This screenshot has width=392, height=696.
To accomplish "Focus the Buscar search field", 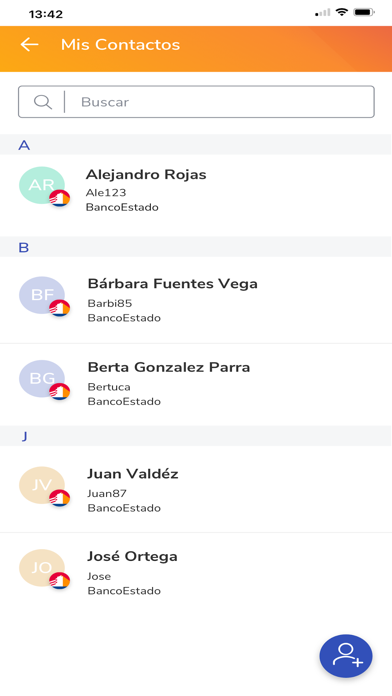I will pyautogui.click(x=196, y=102).
